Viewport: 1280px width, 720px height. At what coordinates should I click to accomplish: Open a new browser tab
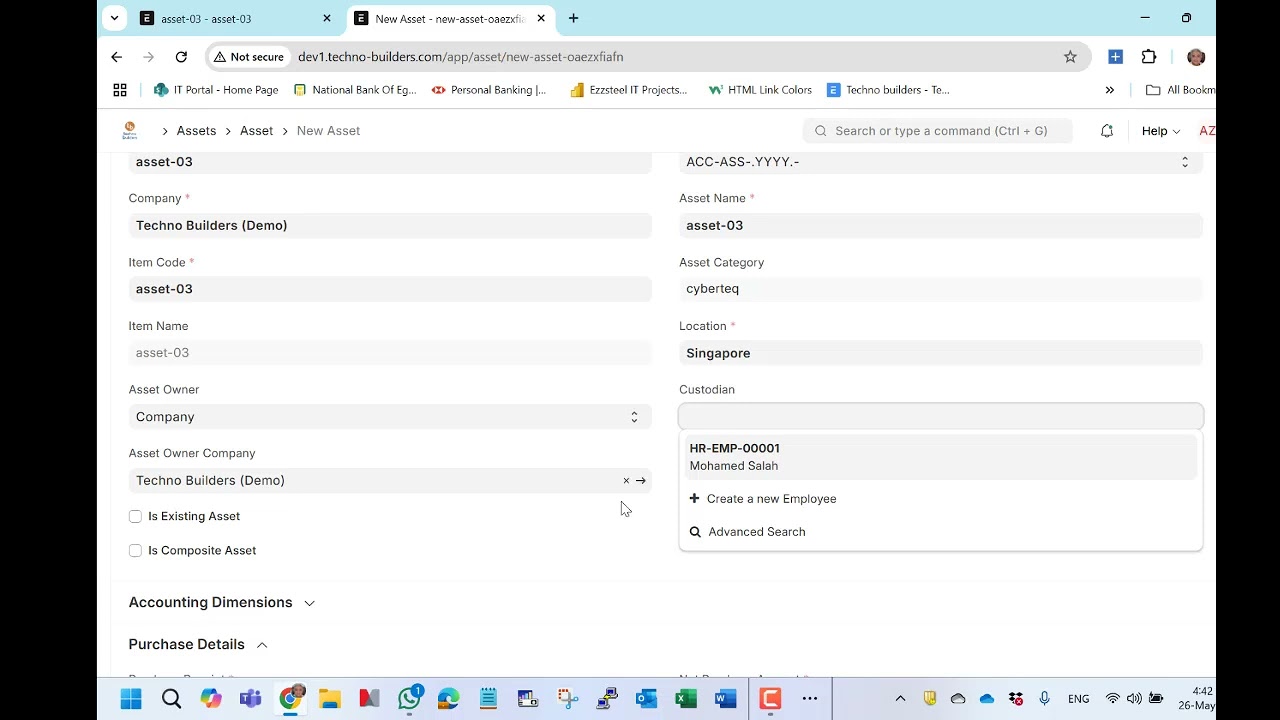coord(573,18)
